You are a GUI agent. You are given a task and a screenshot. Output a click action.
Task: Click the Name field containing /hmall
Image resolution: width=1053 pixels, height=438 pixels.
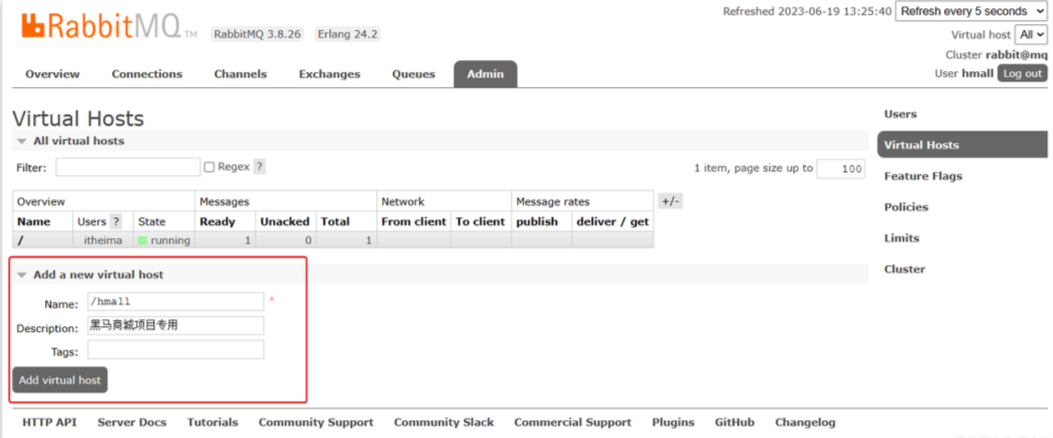[x=175, y=302]
